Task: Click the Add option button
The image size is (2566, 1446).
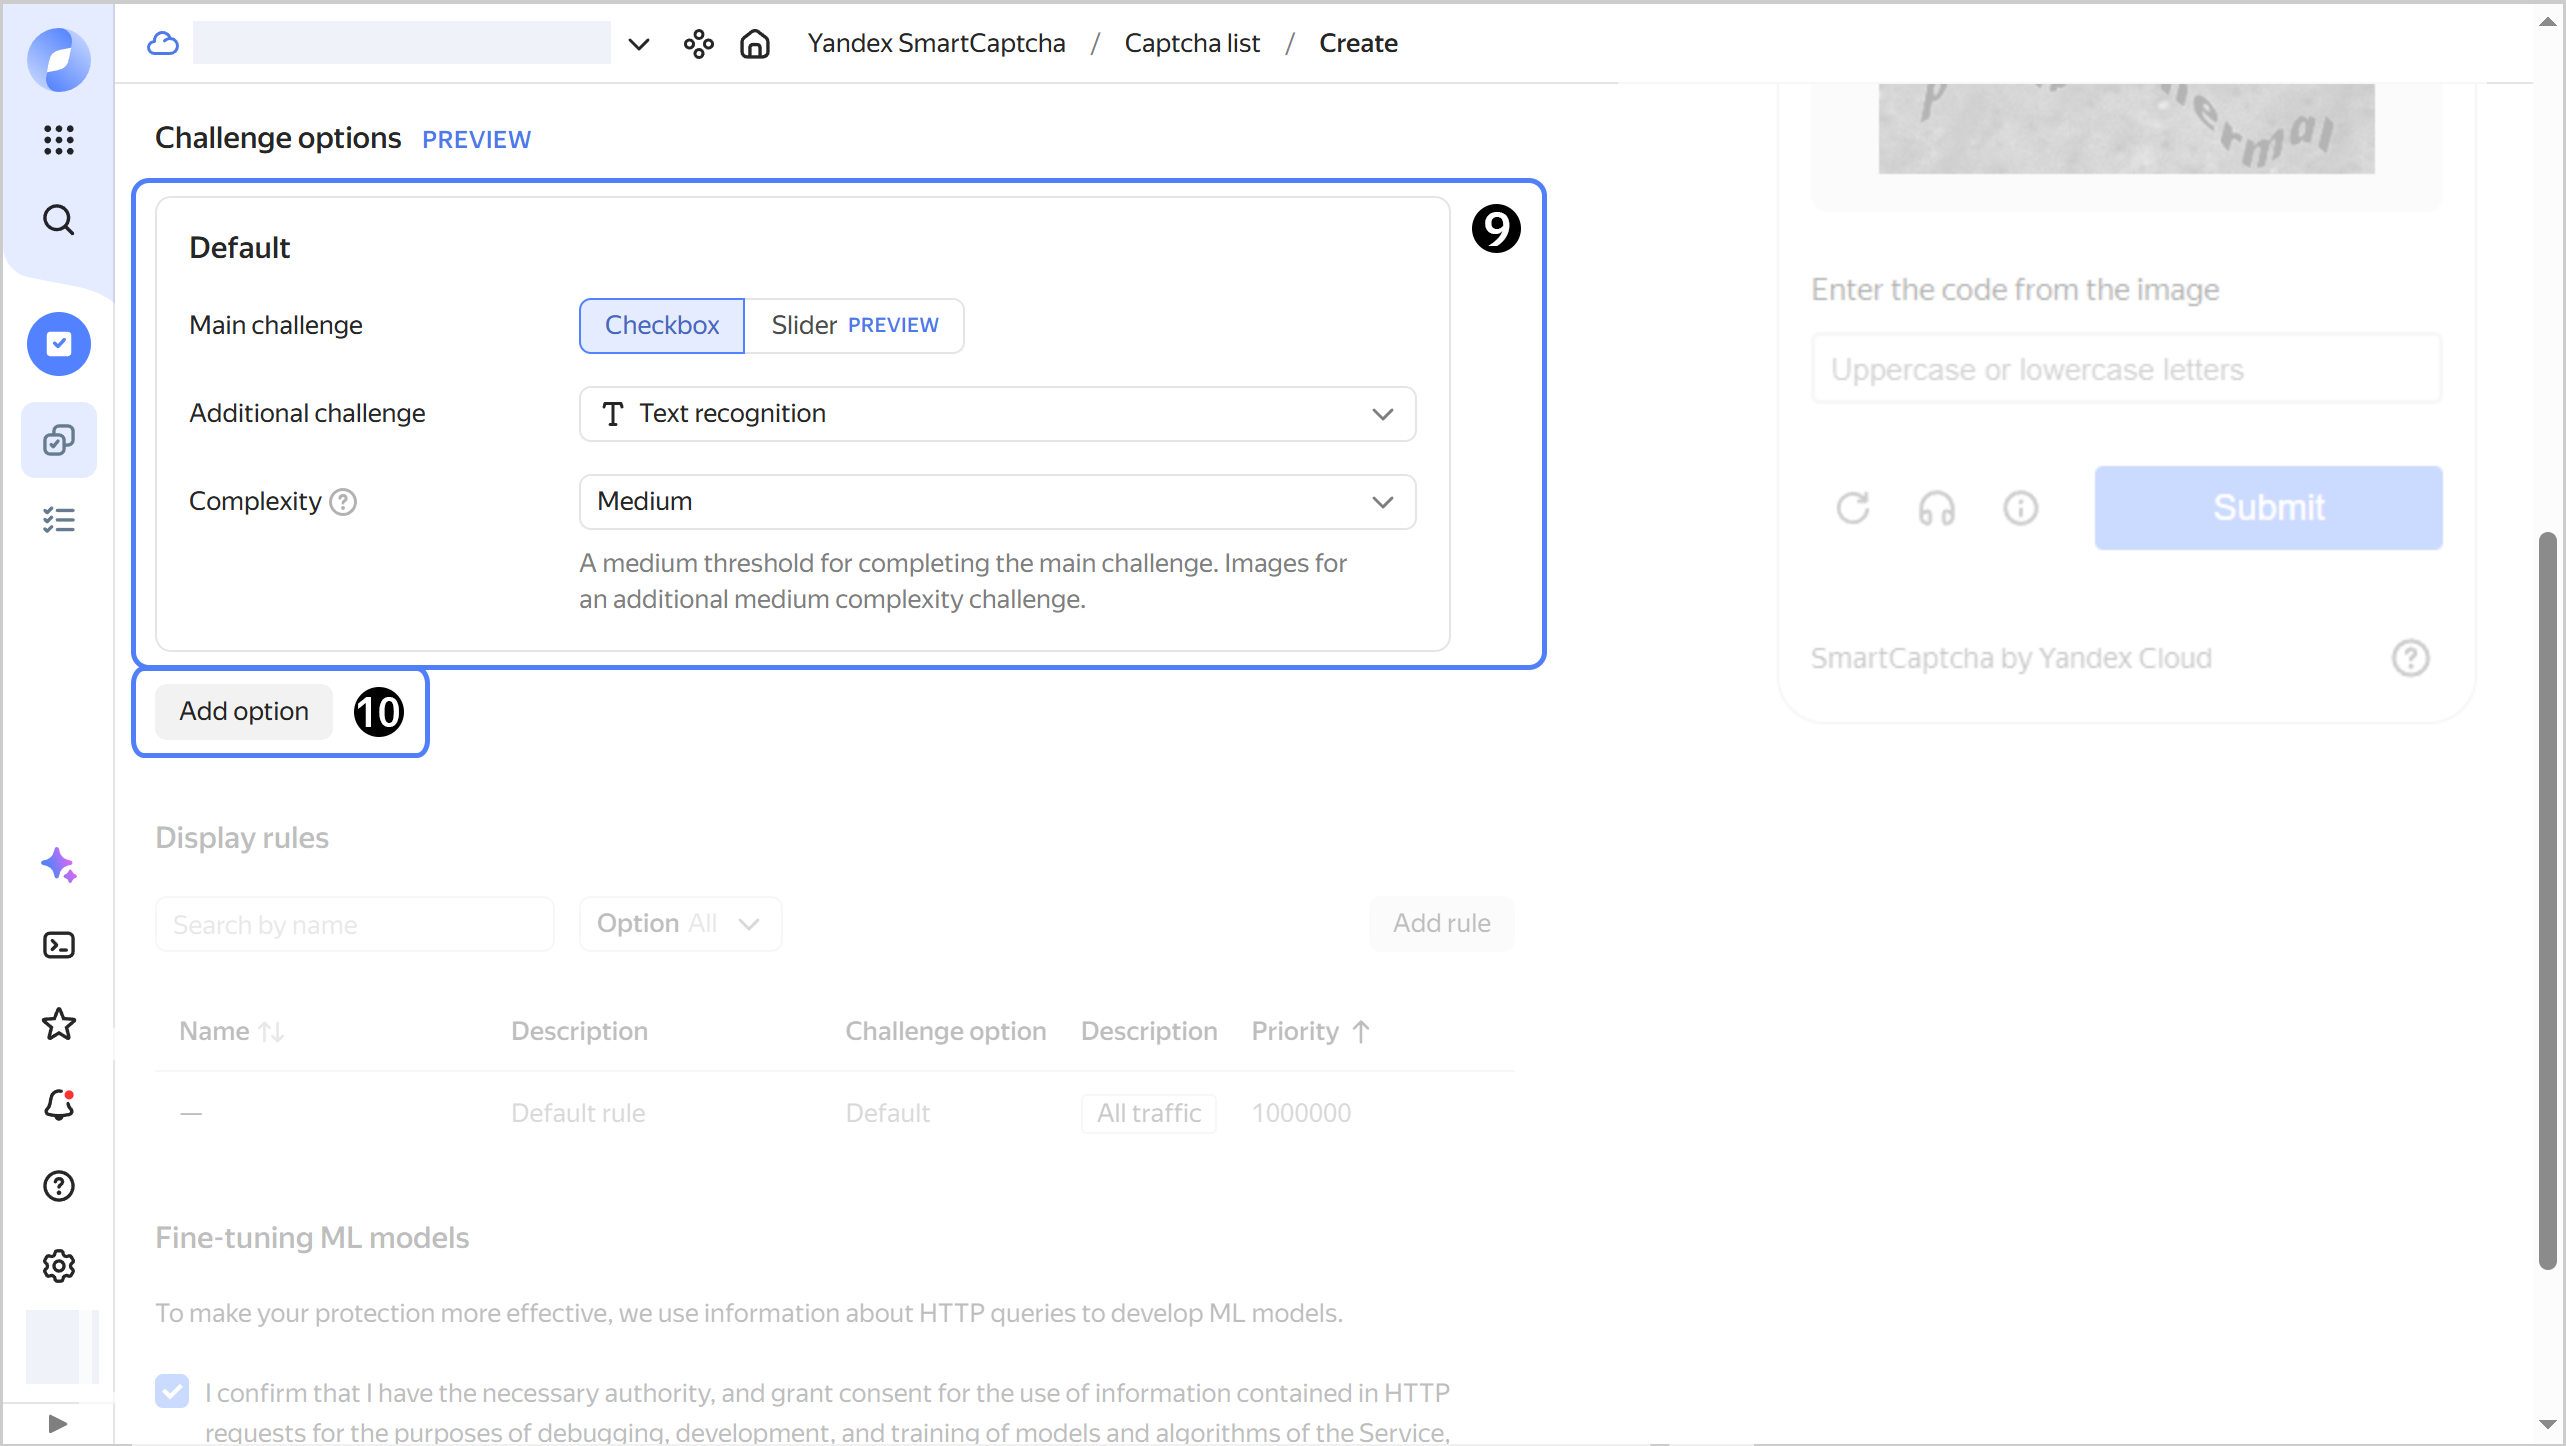Action: [x=244, y=712]
